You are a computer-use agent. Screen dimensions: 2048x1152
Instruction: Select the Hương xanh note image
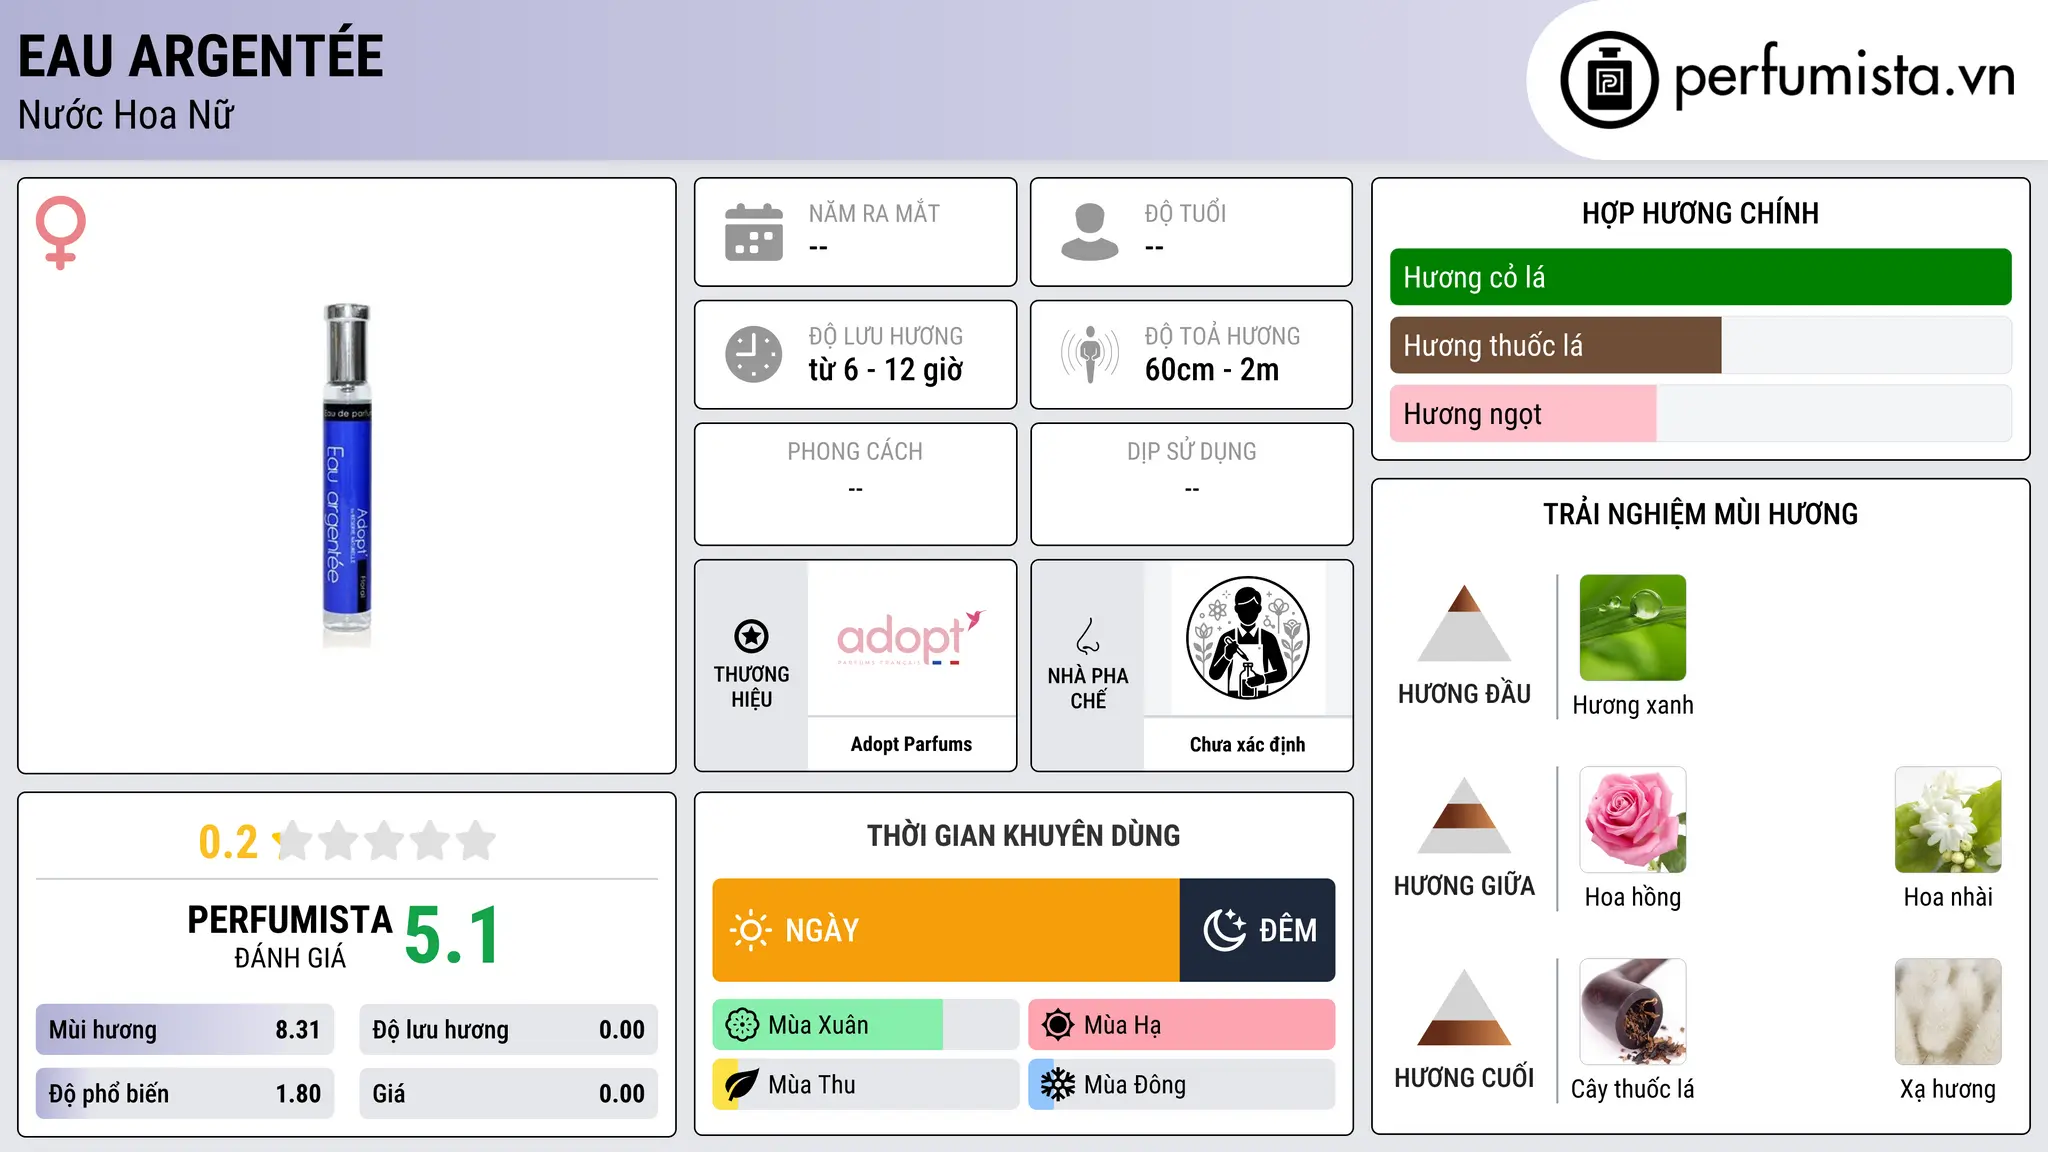pos(1633,628)
